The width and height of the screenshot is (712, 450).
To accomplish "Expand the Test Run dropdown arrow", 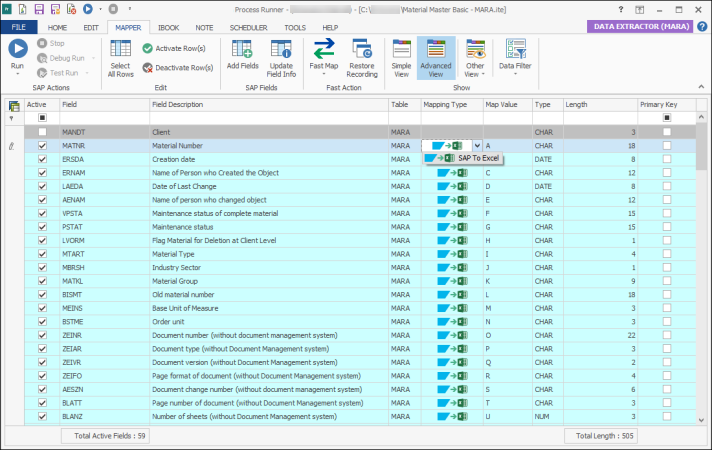I will [x=87, y=73].
